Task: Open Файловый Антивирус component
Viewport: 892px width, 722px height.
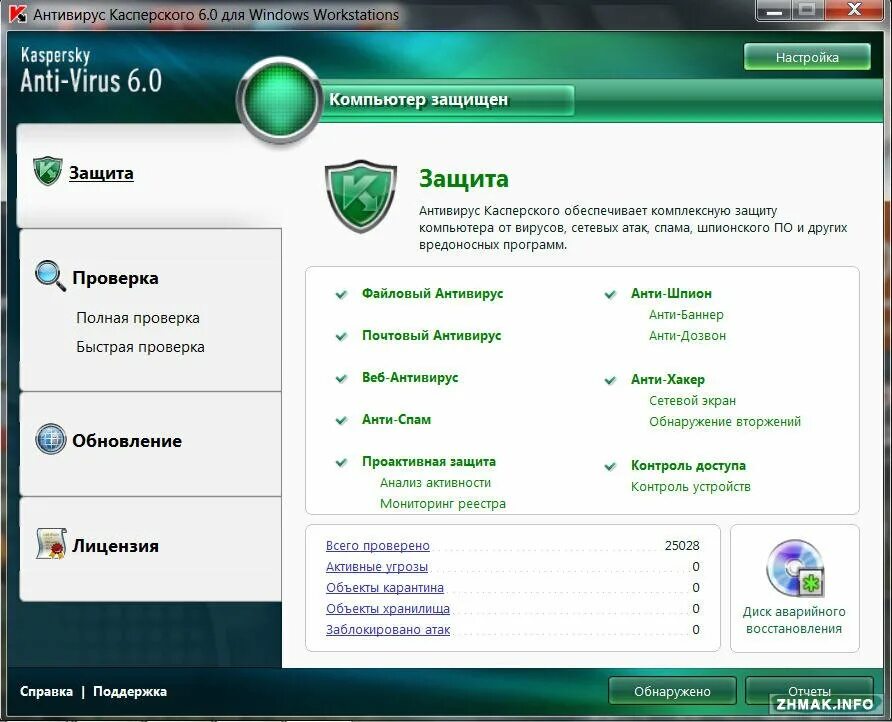Action: (x=432, y=294)
